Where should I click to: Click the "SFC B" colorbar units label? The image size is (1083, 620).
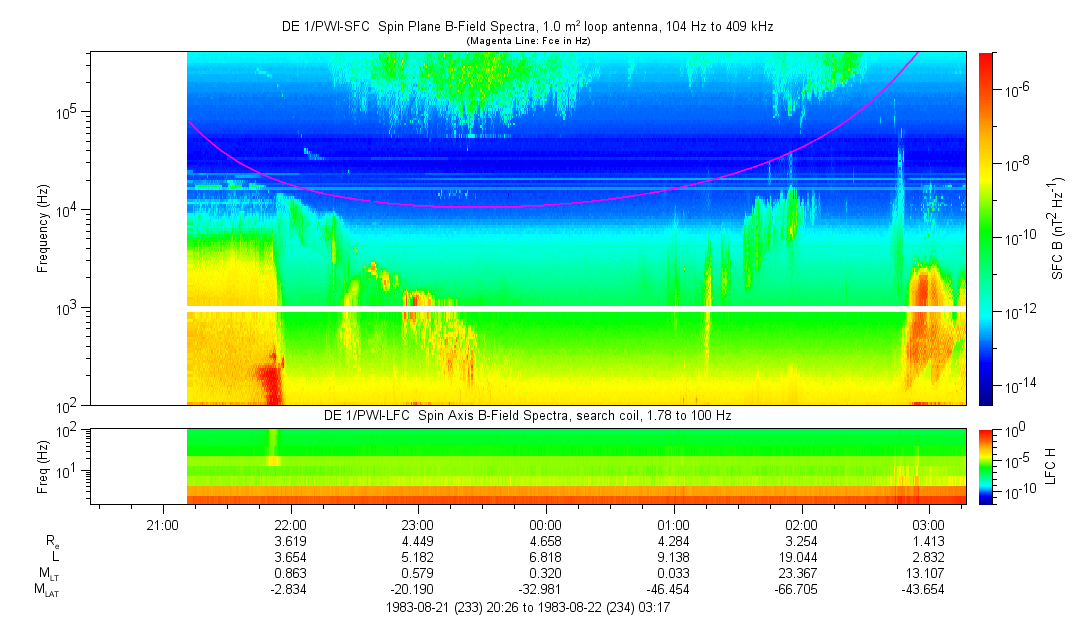click(x=1058, y=228)
